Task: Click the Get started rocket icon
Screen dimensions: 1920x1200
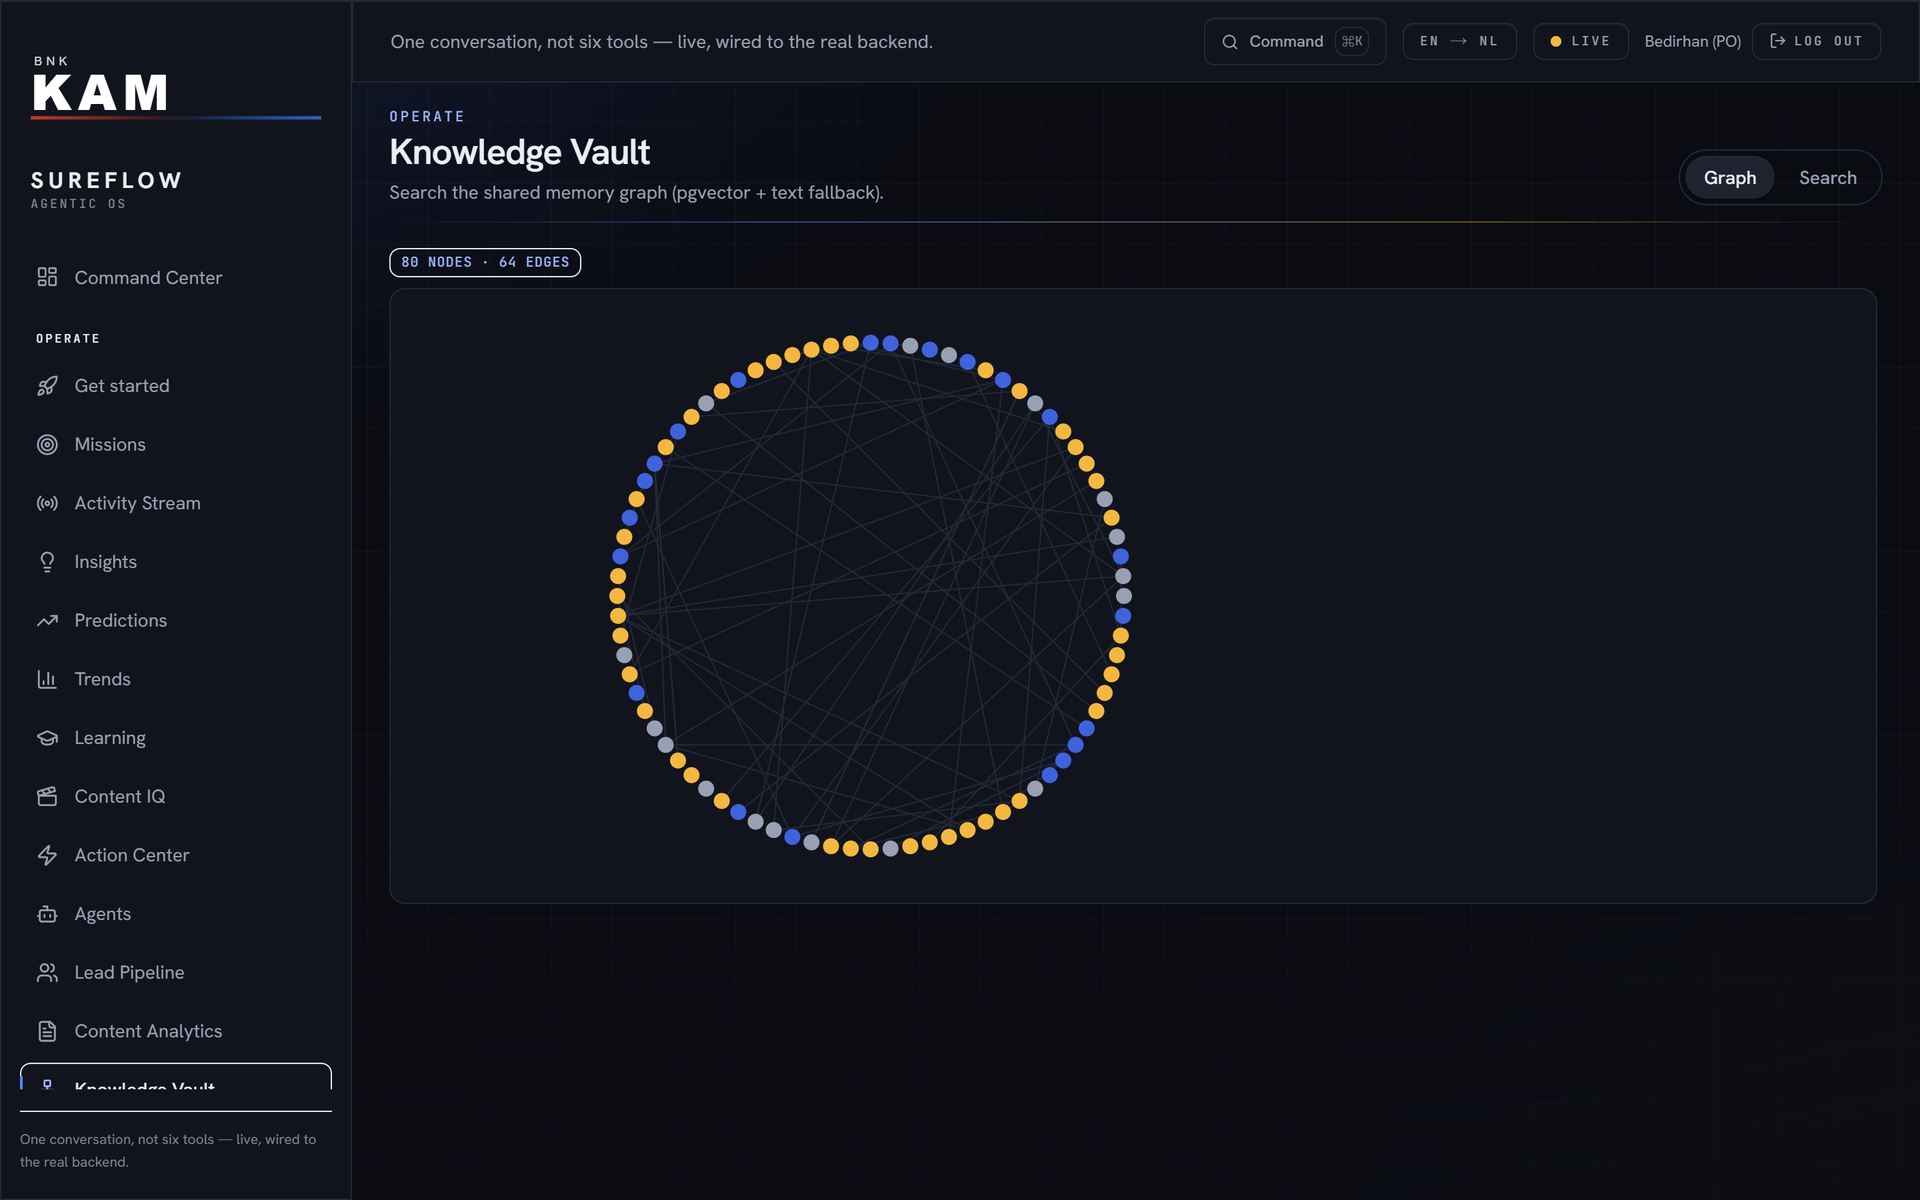Action: [47, 386]
